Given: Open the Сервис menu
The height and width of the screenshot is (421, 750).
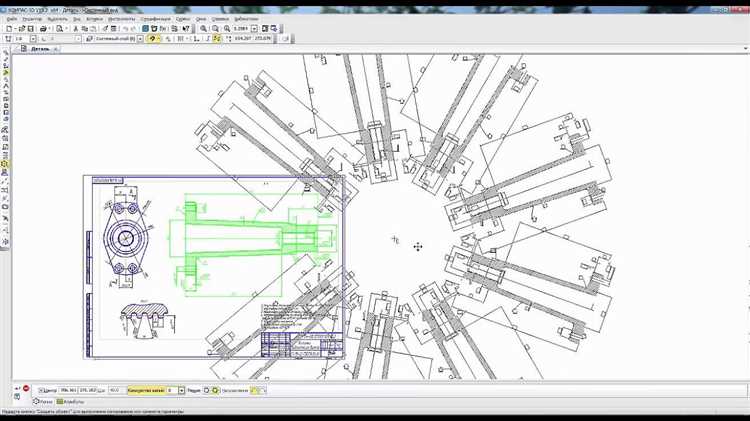Looking at the screenshot, I should point(183,19).
